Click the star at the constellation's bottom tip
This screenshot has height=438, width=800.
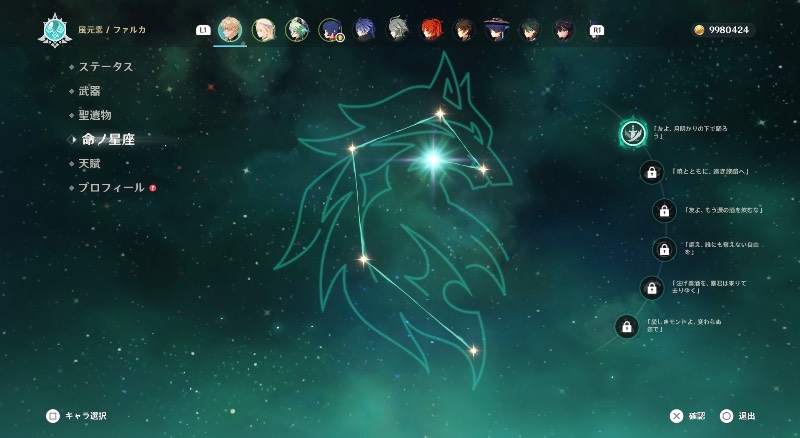473,350
